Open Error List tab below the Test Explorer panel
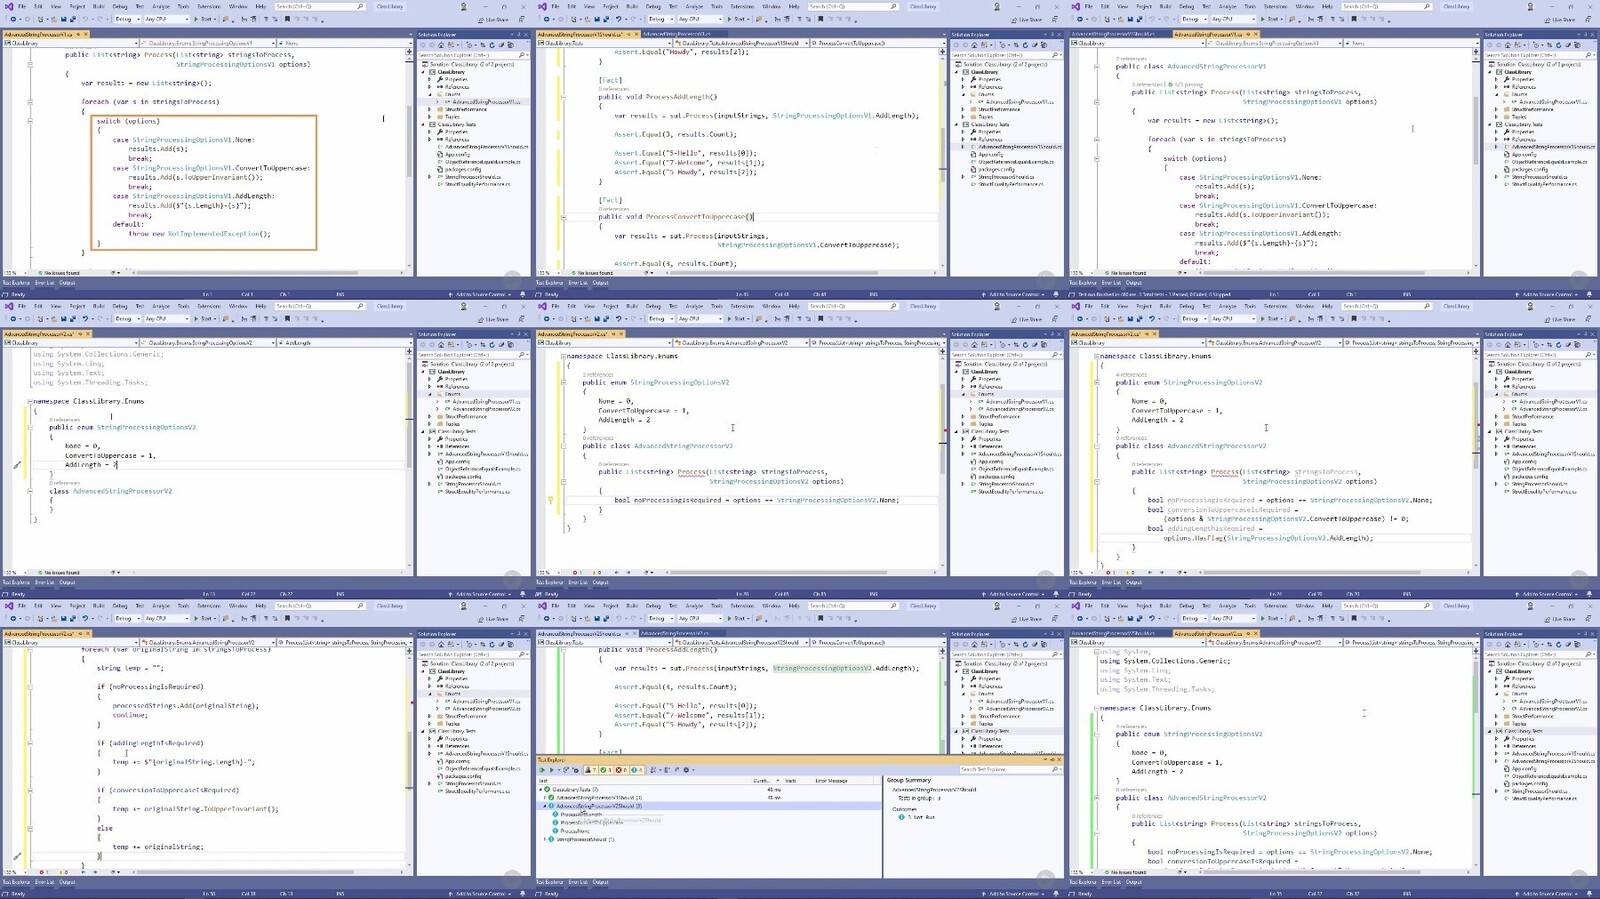Screen dimensions: 1600x899 click(578, 882)
